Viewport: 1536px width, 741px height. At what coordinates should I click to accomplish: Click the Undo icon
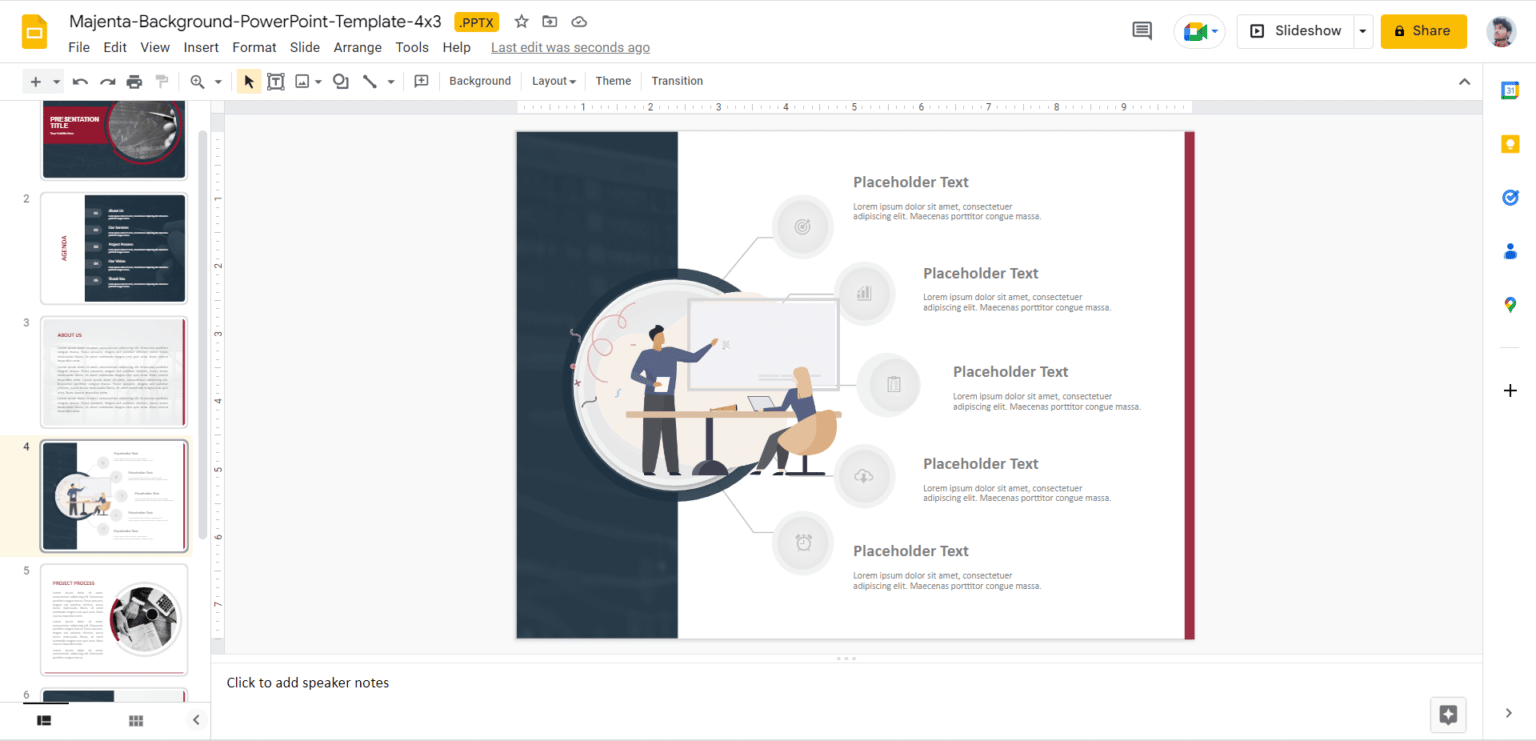tap(80, 81)
